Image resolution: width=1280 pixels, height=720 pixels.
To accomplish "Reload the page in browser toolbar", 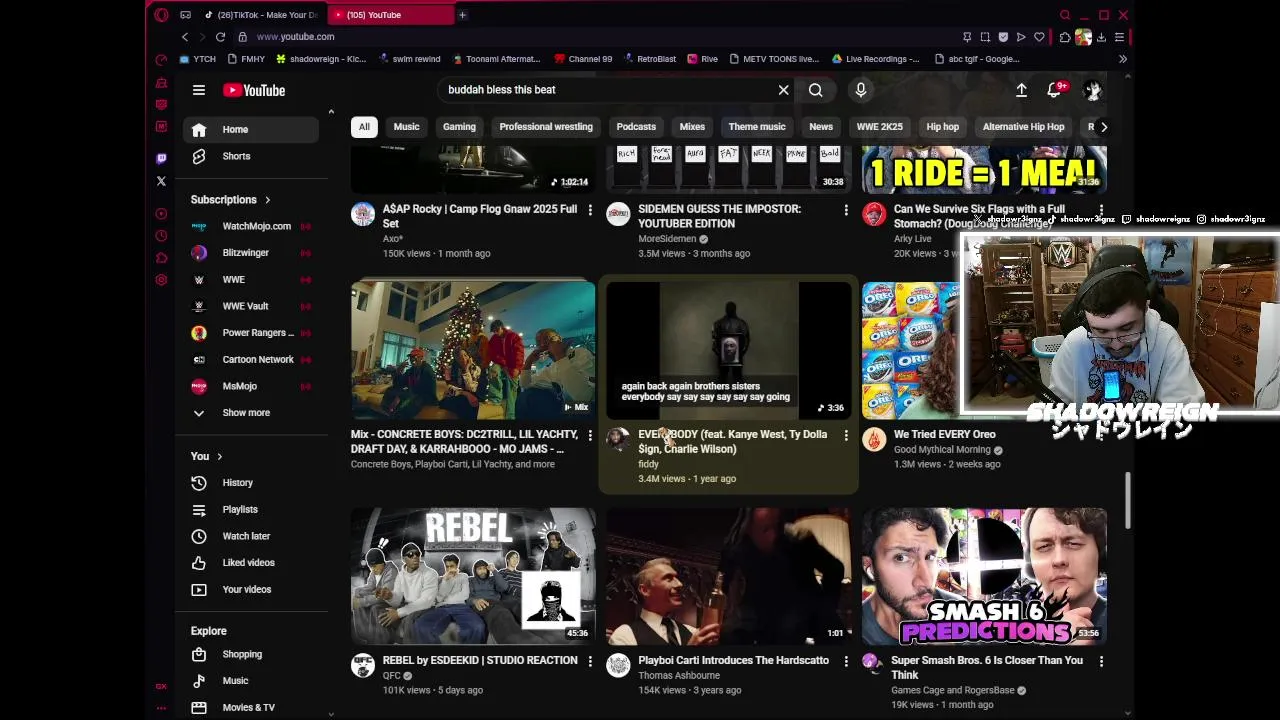I will 220,37.
